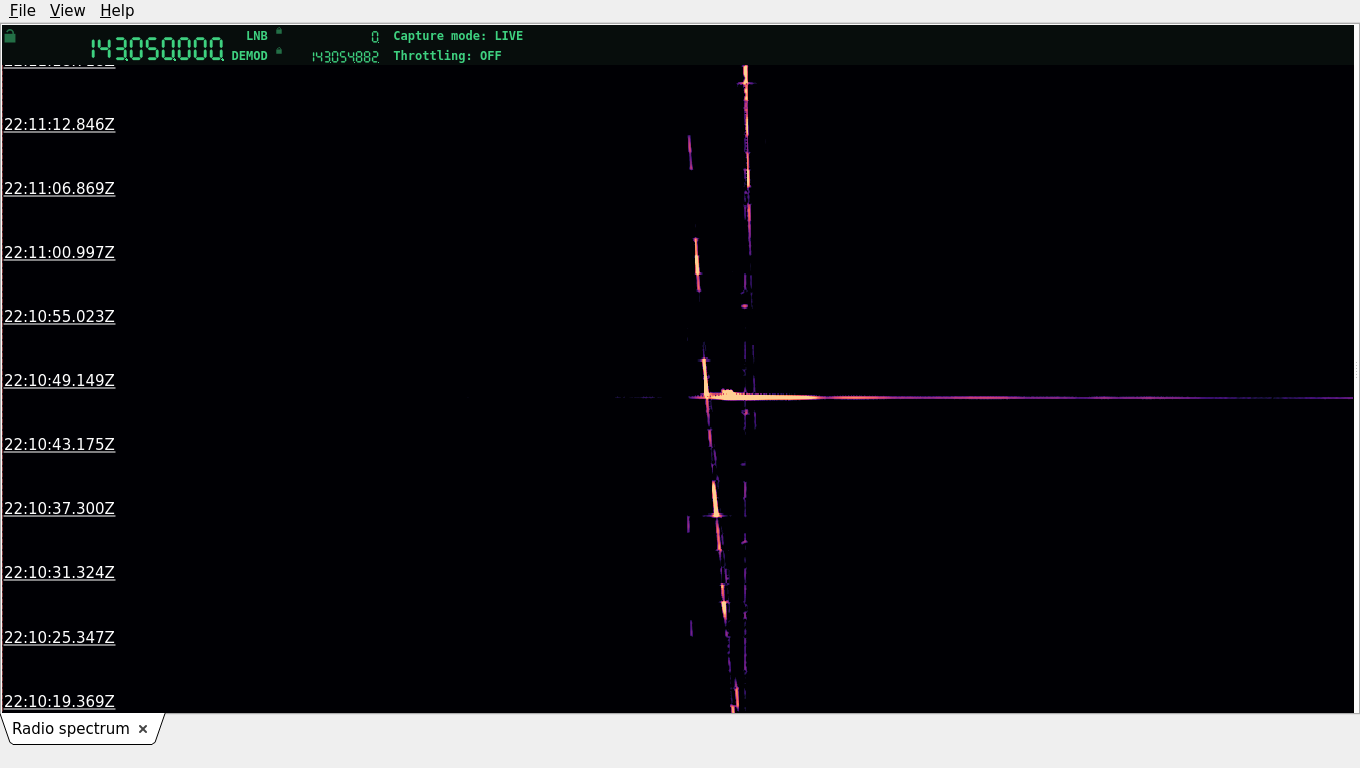1360x768 pixels.
Task: Click timestamp 22:11:12.846Z
Action: 60,125
